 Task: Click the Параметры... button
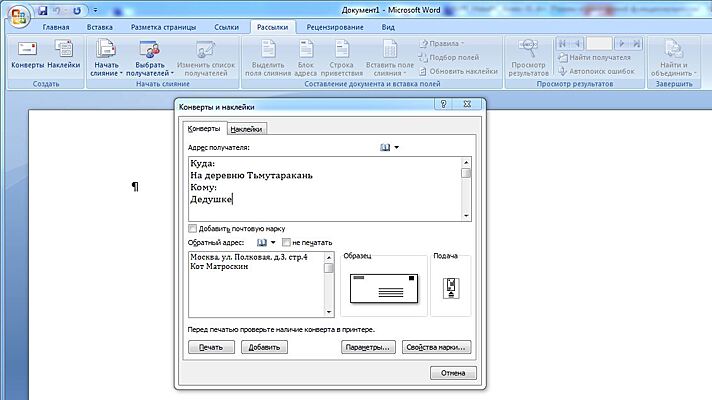[366, 347]
